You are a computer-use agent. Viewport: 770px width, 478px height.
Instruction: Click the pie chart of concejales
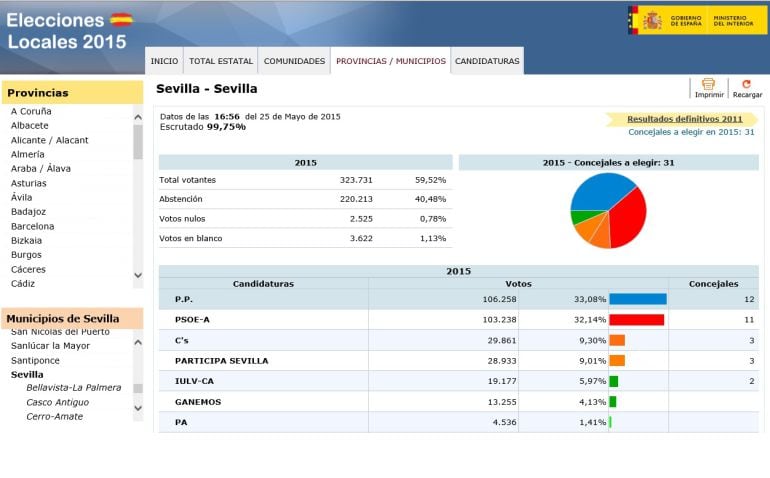(x=608, y=211)
